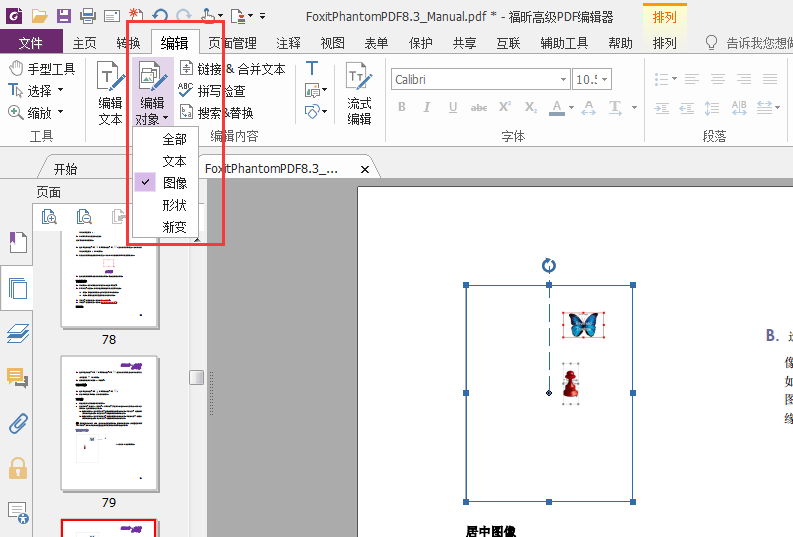The height and width of the screenshot is (537, 793).
Task: Reduce page thumbnails in the Pages panel
Action: 84,216
